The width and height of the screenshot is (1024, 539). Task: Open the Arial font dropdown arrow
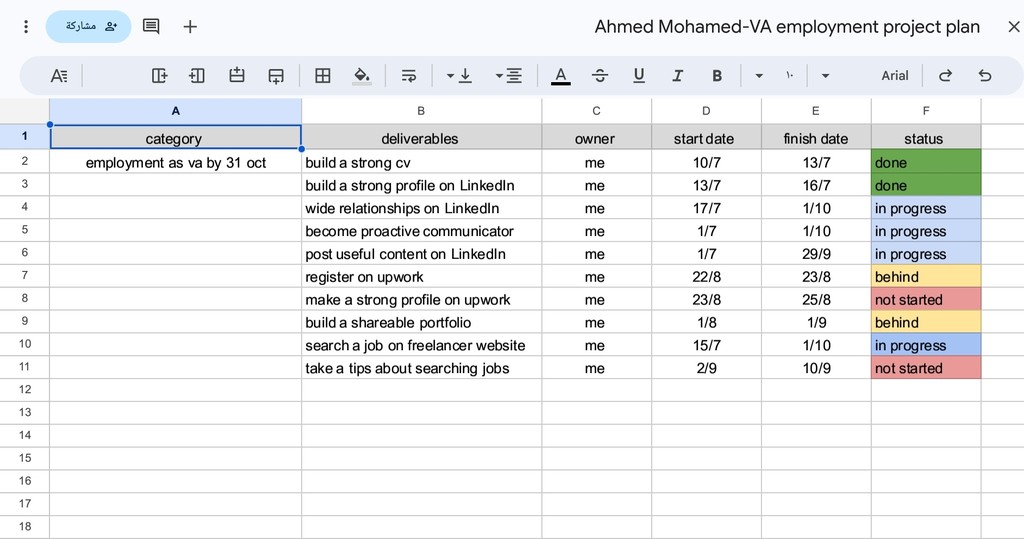(825, 76)
